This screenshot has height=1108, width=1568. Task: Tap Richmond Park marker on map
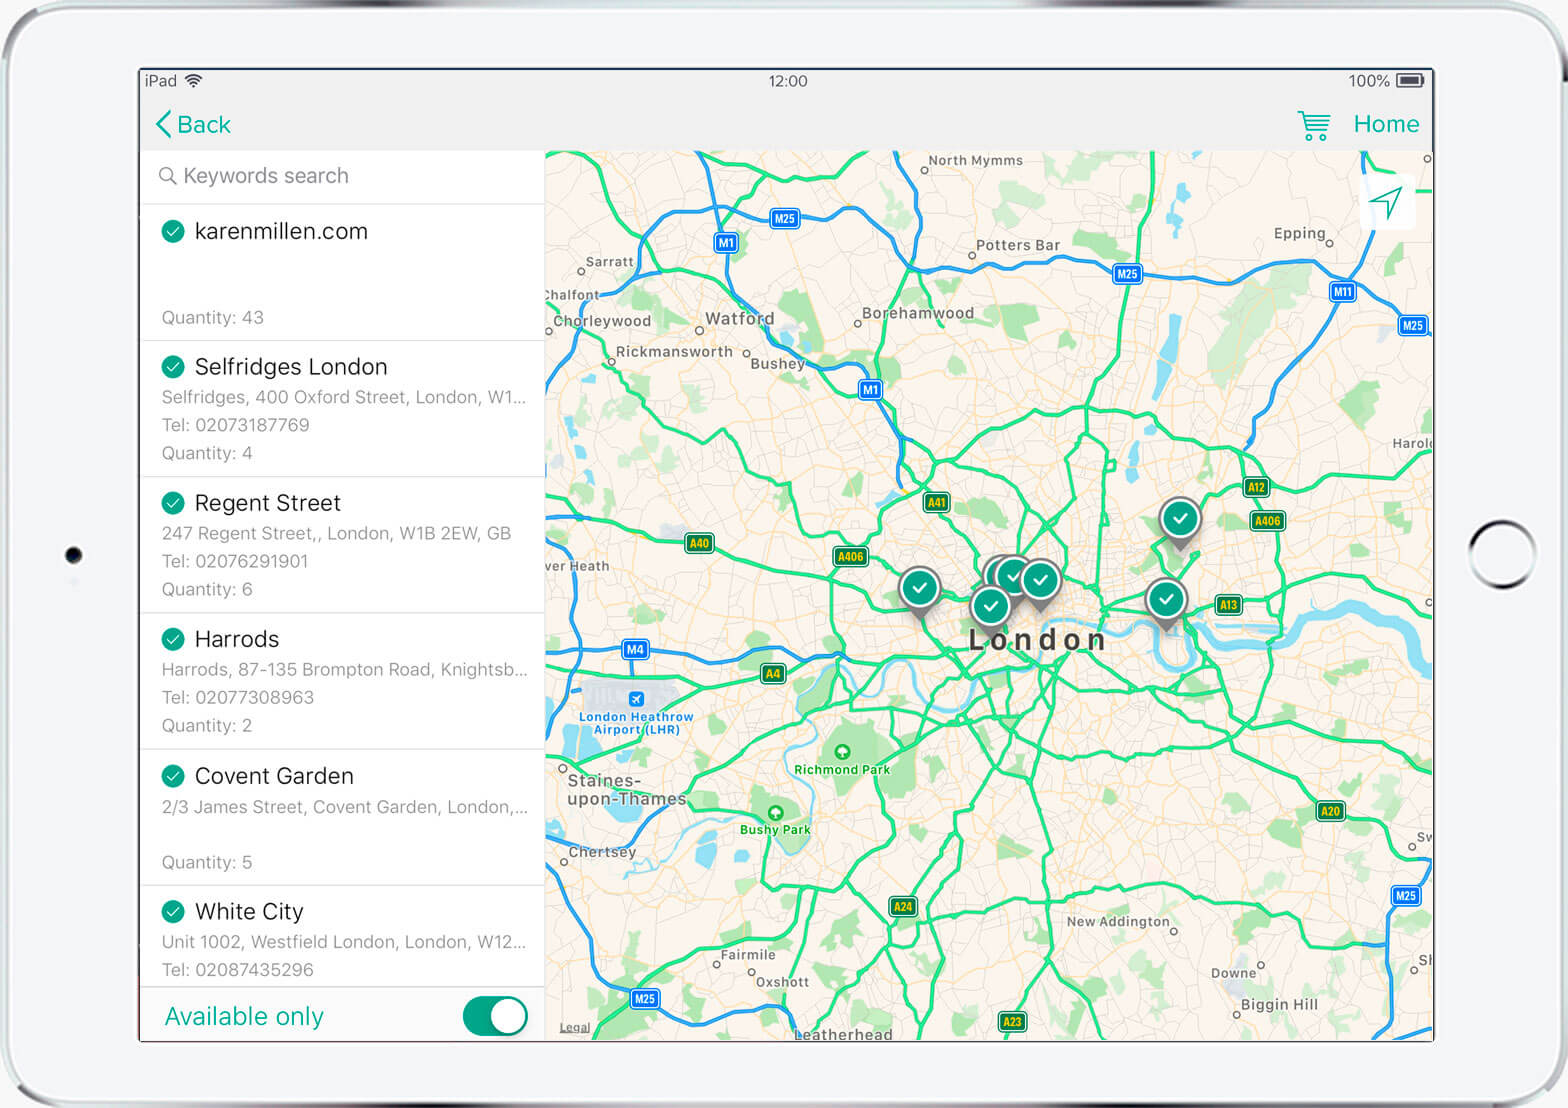coord(842,752)
